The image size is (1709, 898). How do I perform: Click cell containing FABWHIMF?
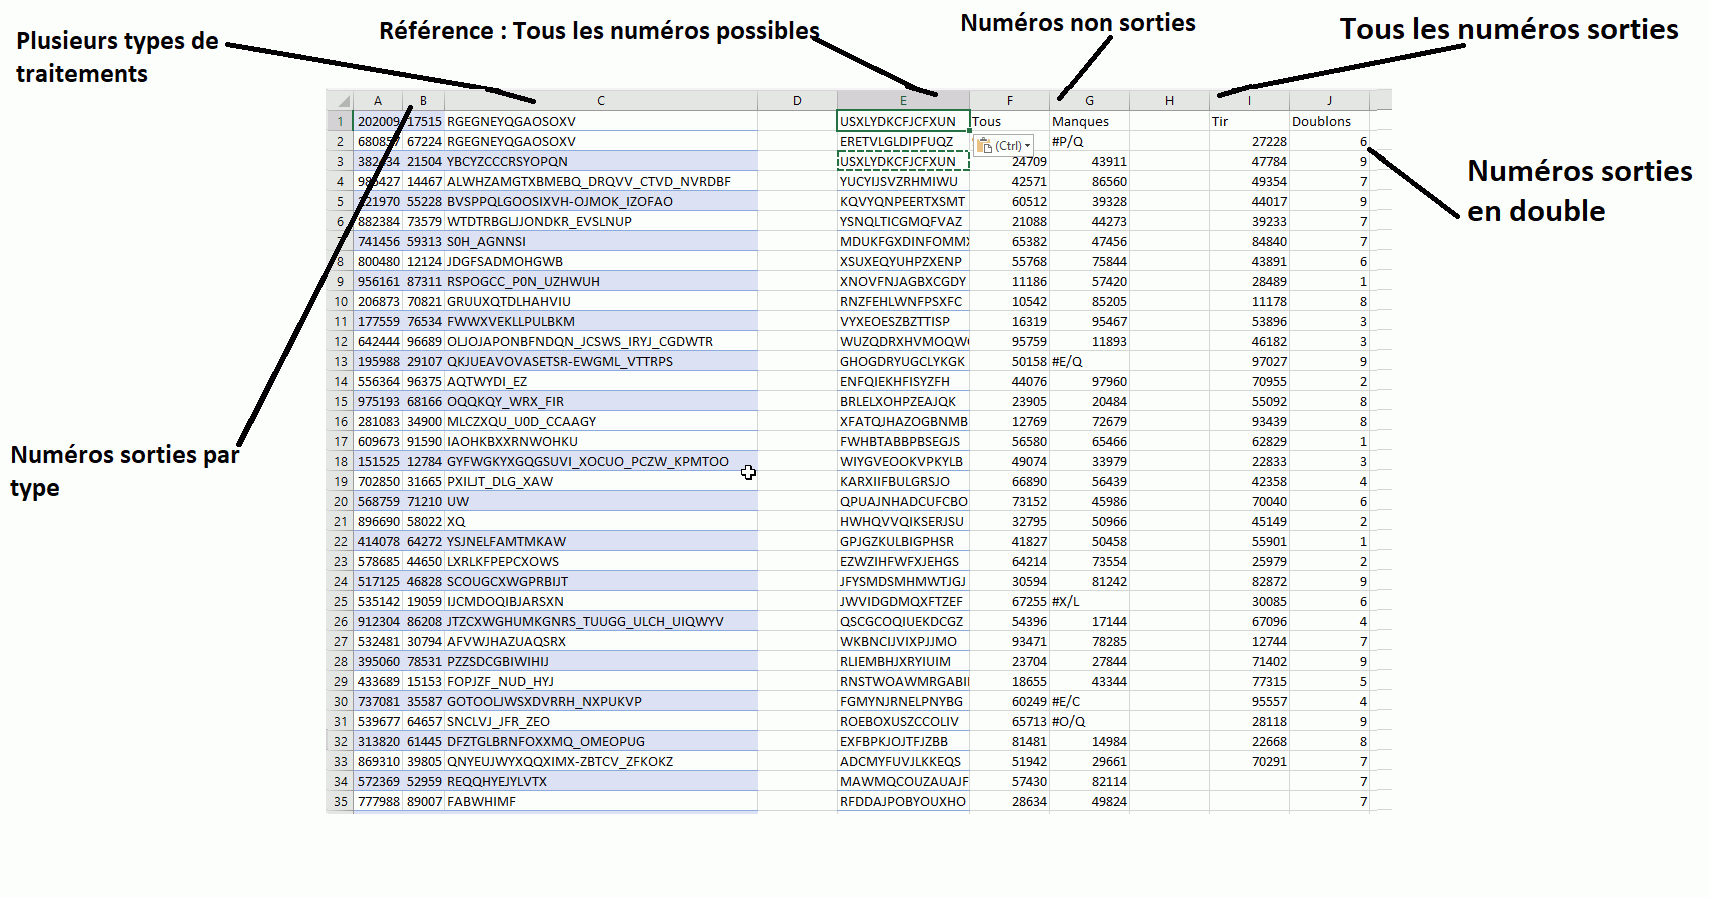tap(601, 801)
